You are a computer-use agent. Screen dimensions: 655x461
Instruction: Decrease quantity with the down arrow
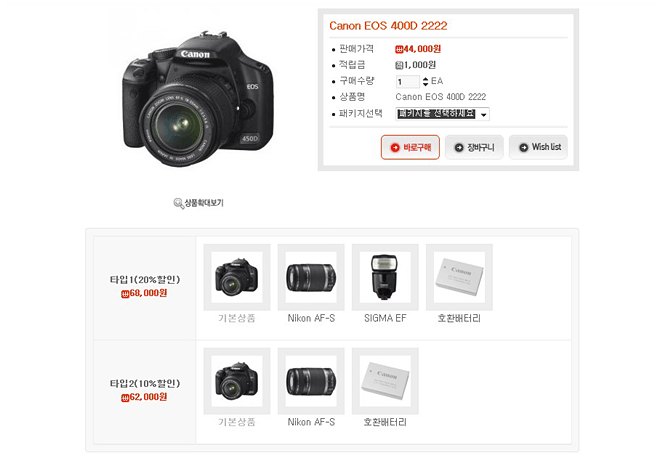[x=425, y=84]
